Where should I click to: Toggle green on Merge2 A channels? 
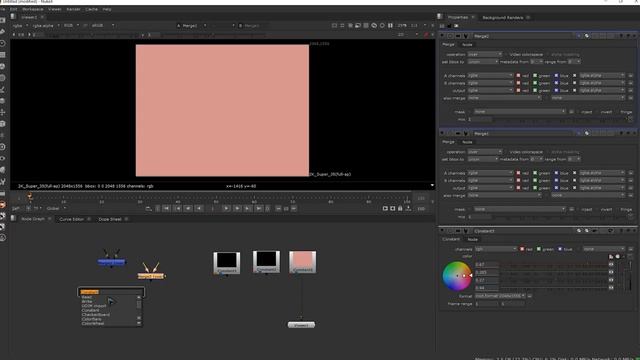pyautogui.click(x=535, y=76)
